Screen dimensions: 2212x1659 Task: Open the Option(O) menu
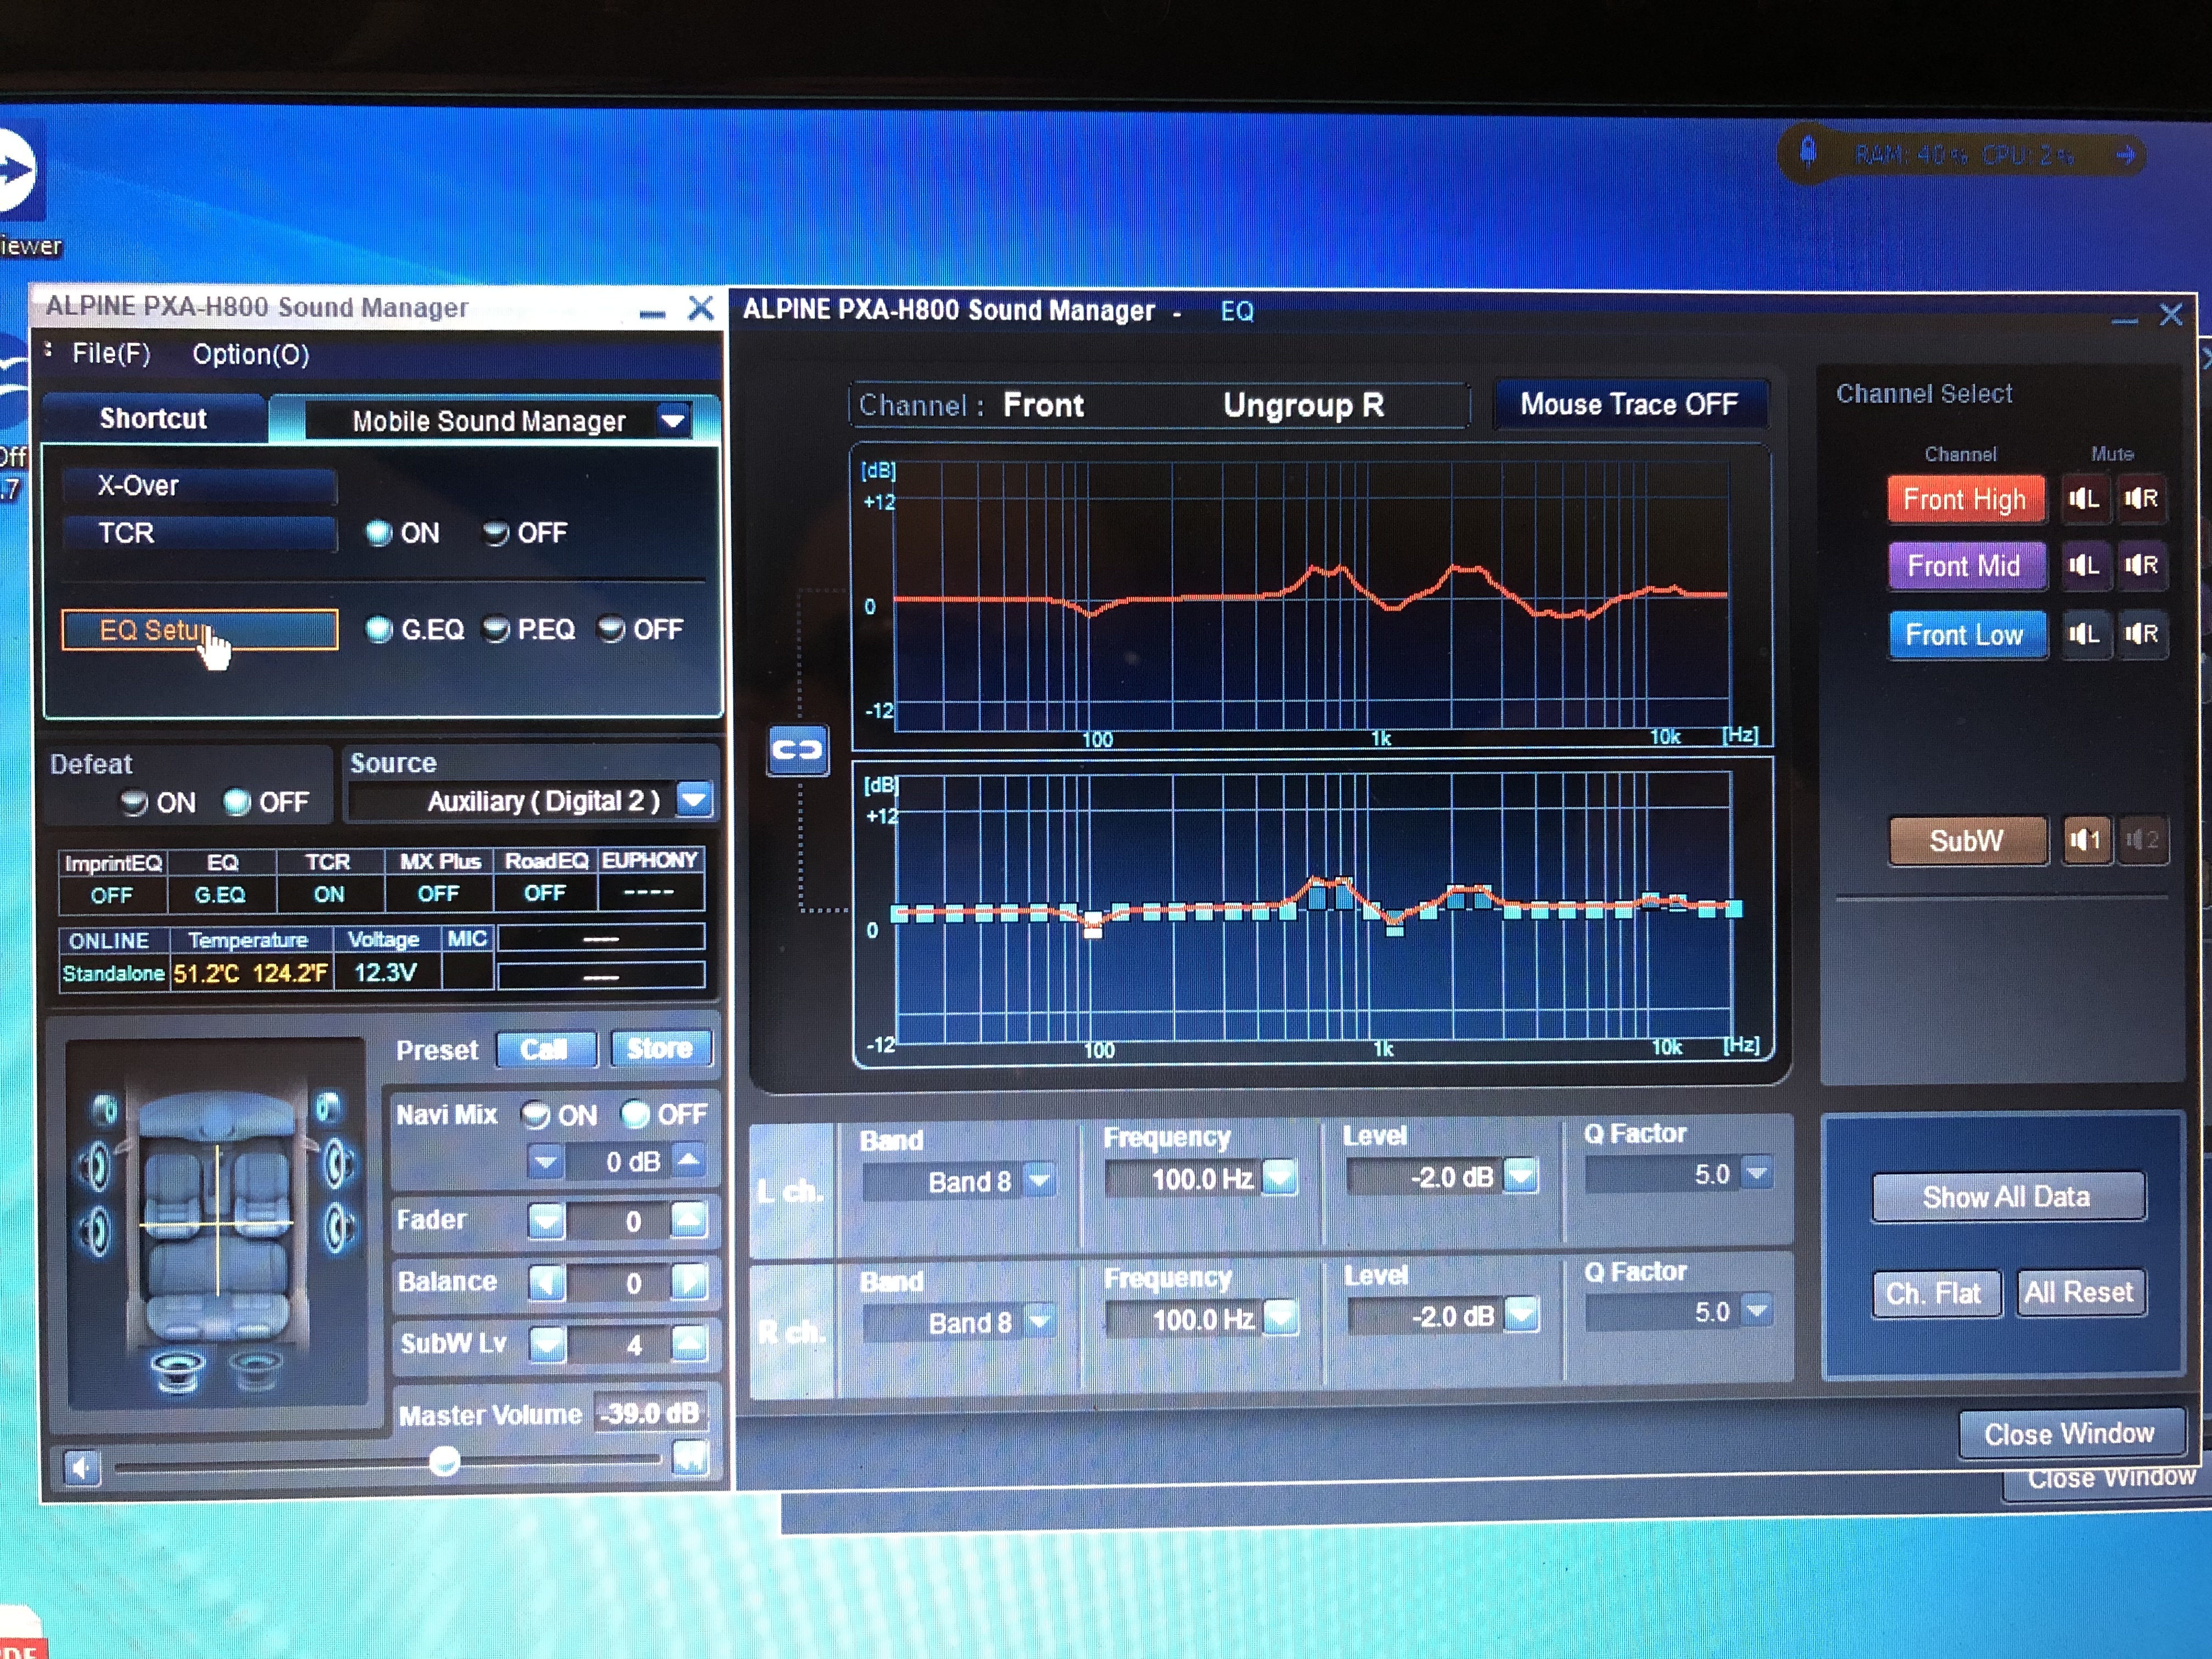pos(251,355)
